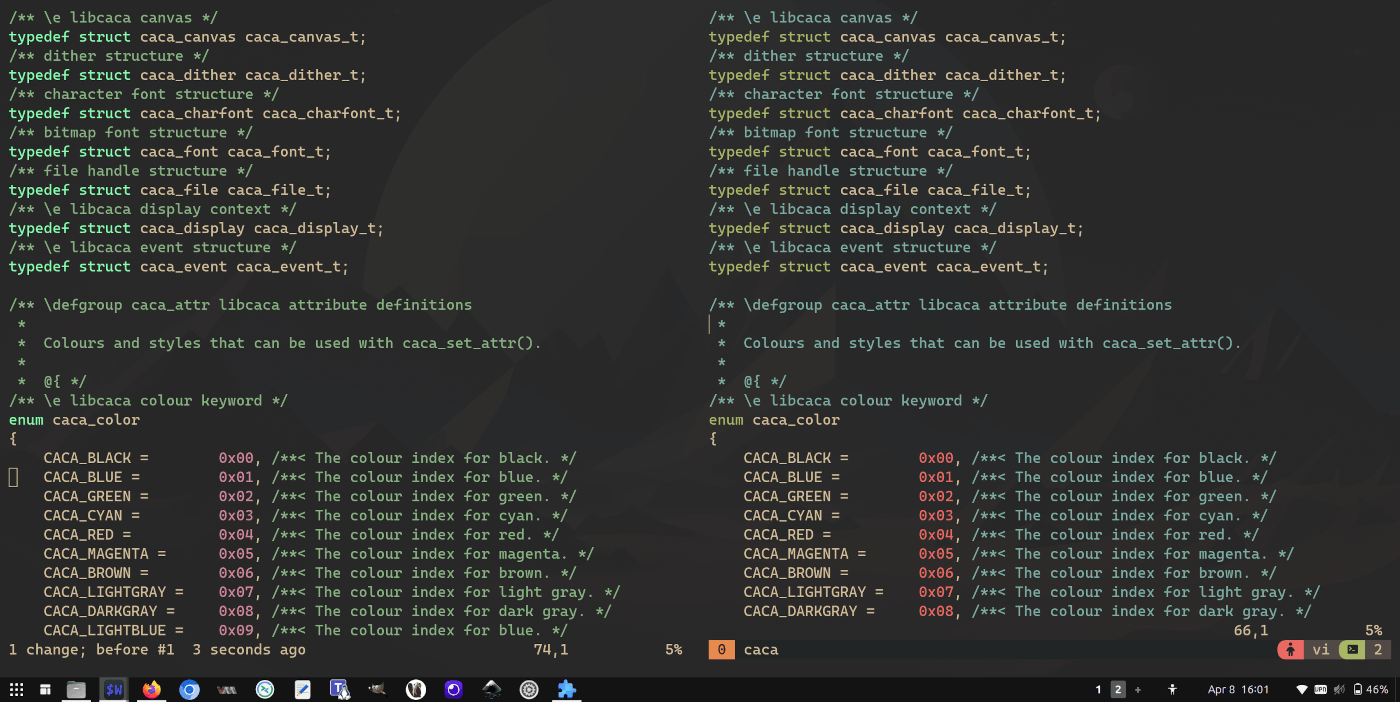The height and width of the screenshot is (702, 1400).
Task: Unmute the crossed-out speaker tray icon
Action: tap(1338, 689)
